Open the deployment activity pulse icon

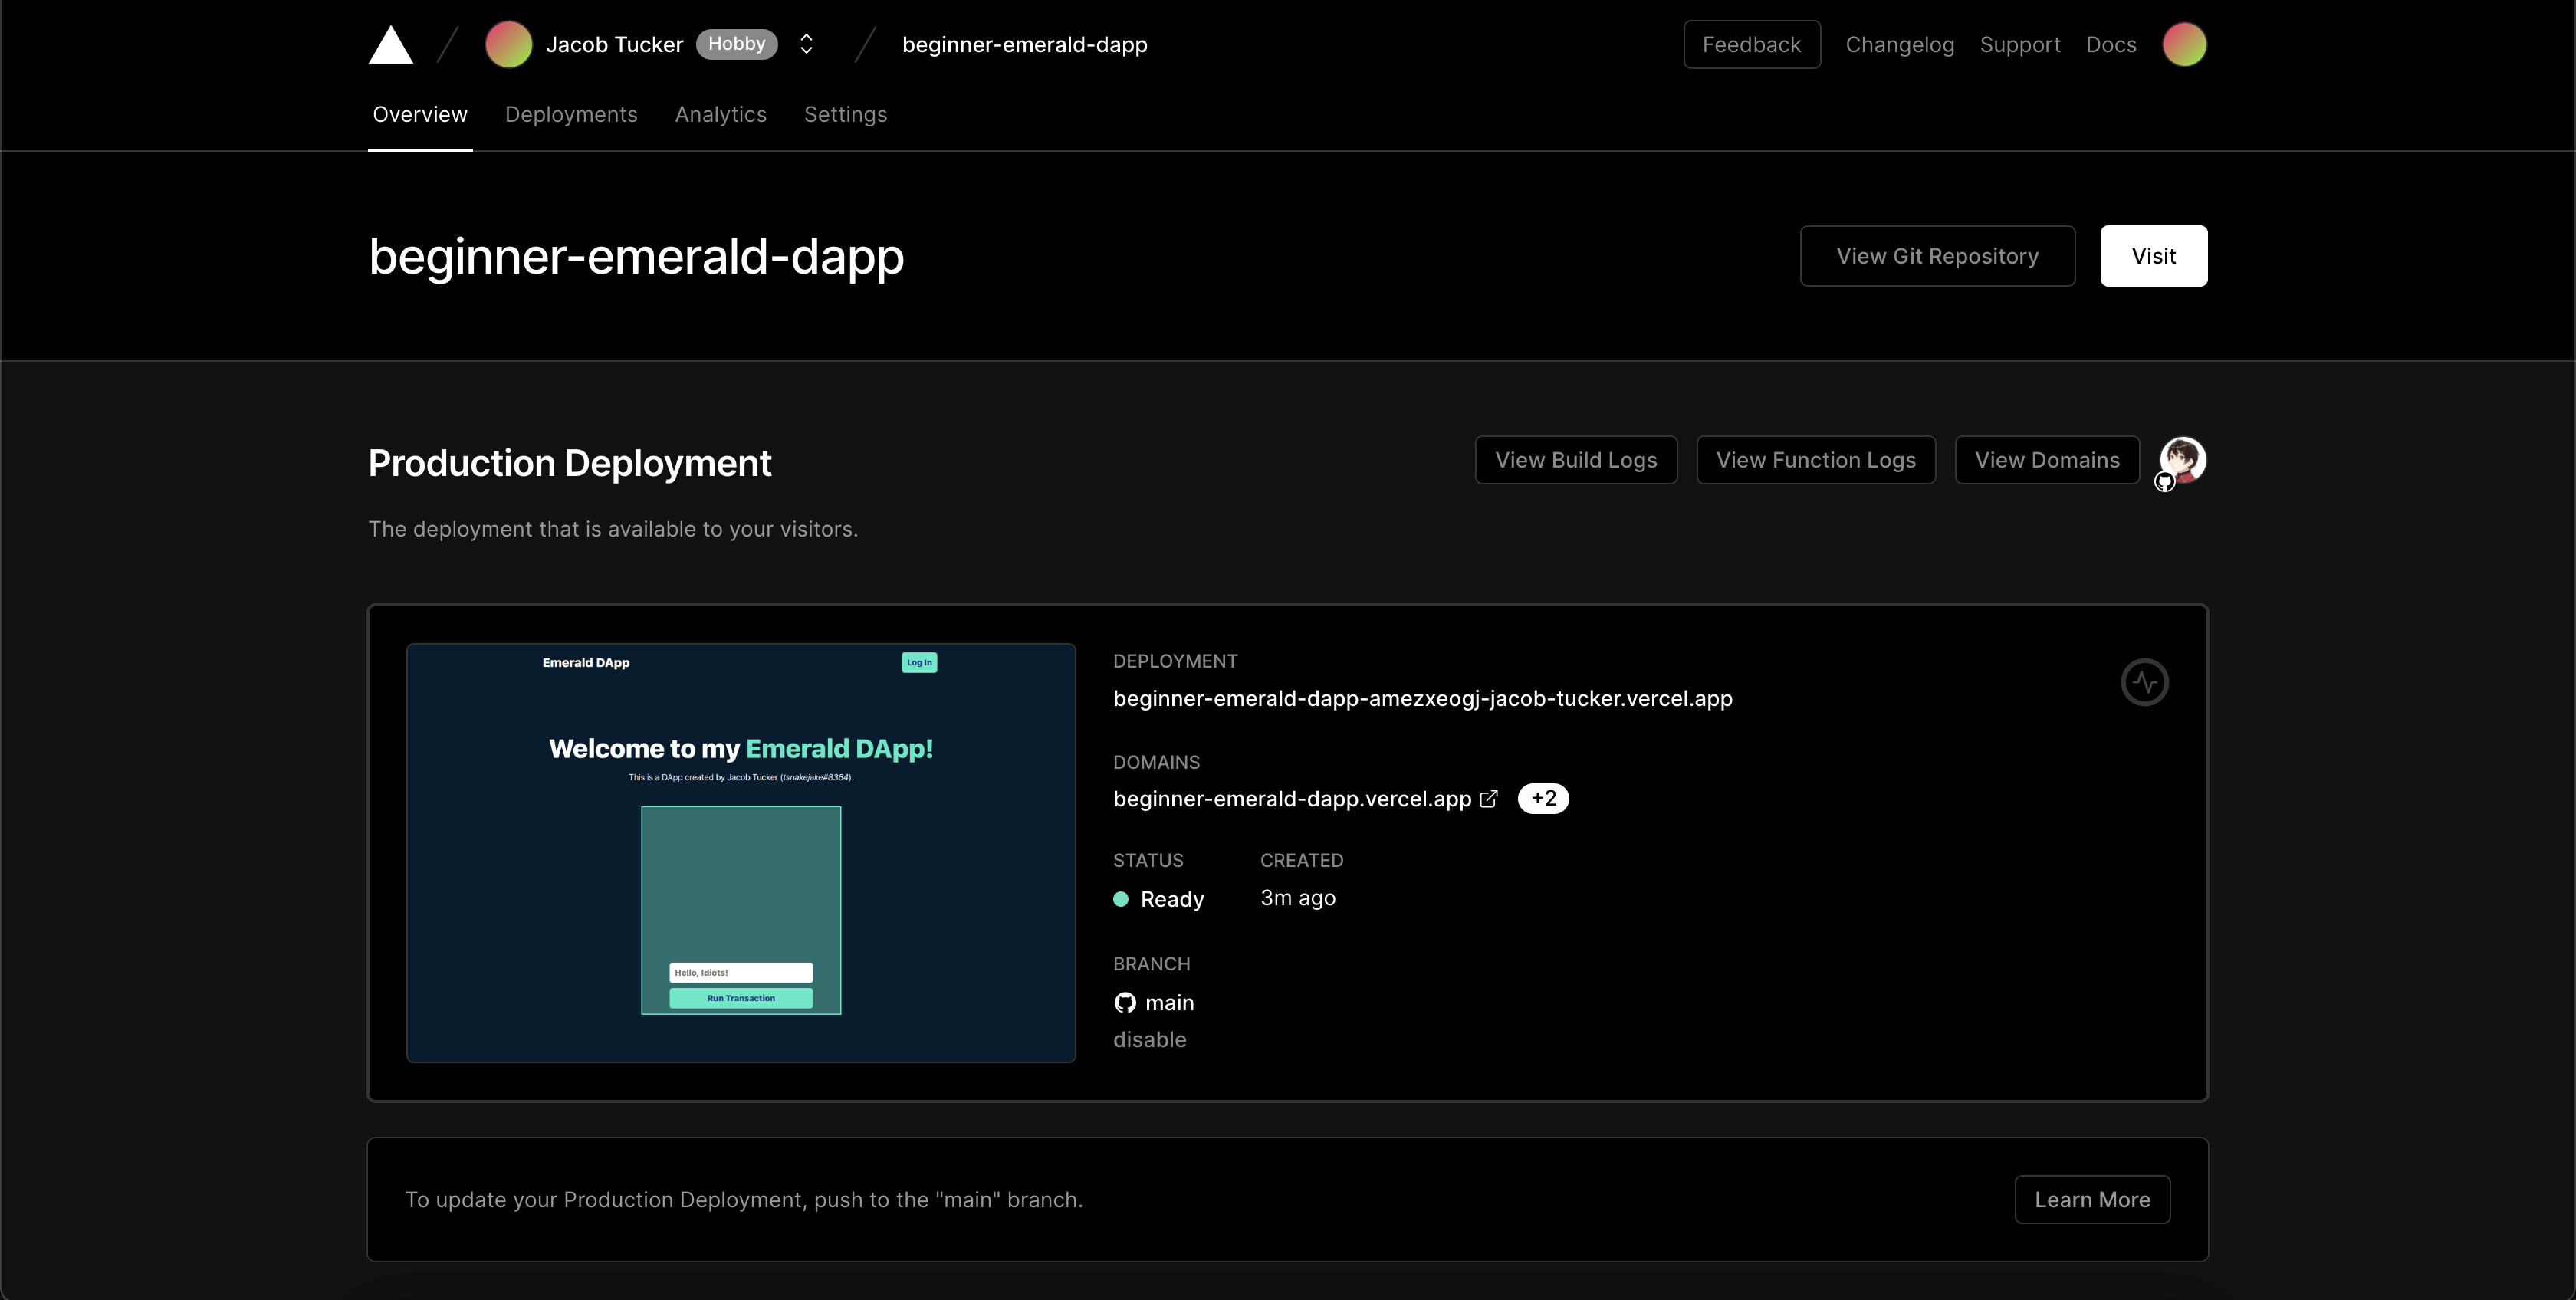click(2144, 682)
